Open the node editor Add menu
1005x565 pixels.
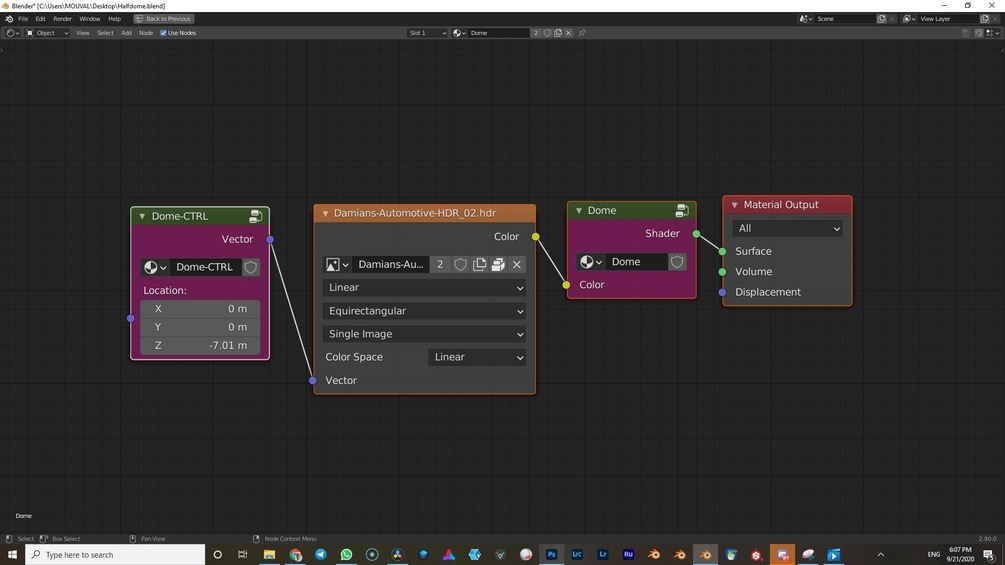(x=126, y=33)
